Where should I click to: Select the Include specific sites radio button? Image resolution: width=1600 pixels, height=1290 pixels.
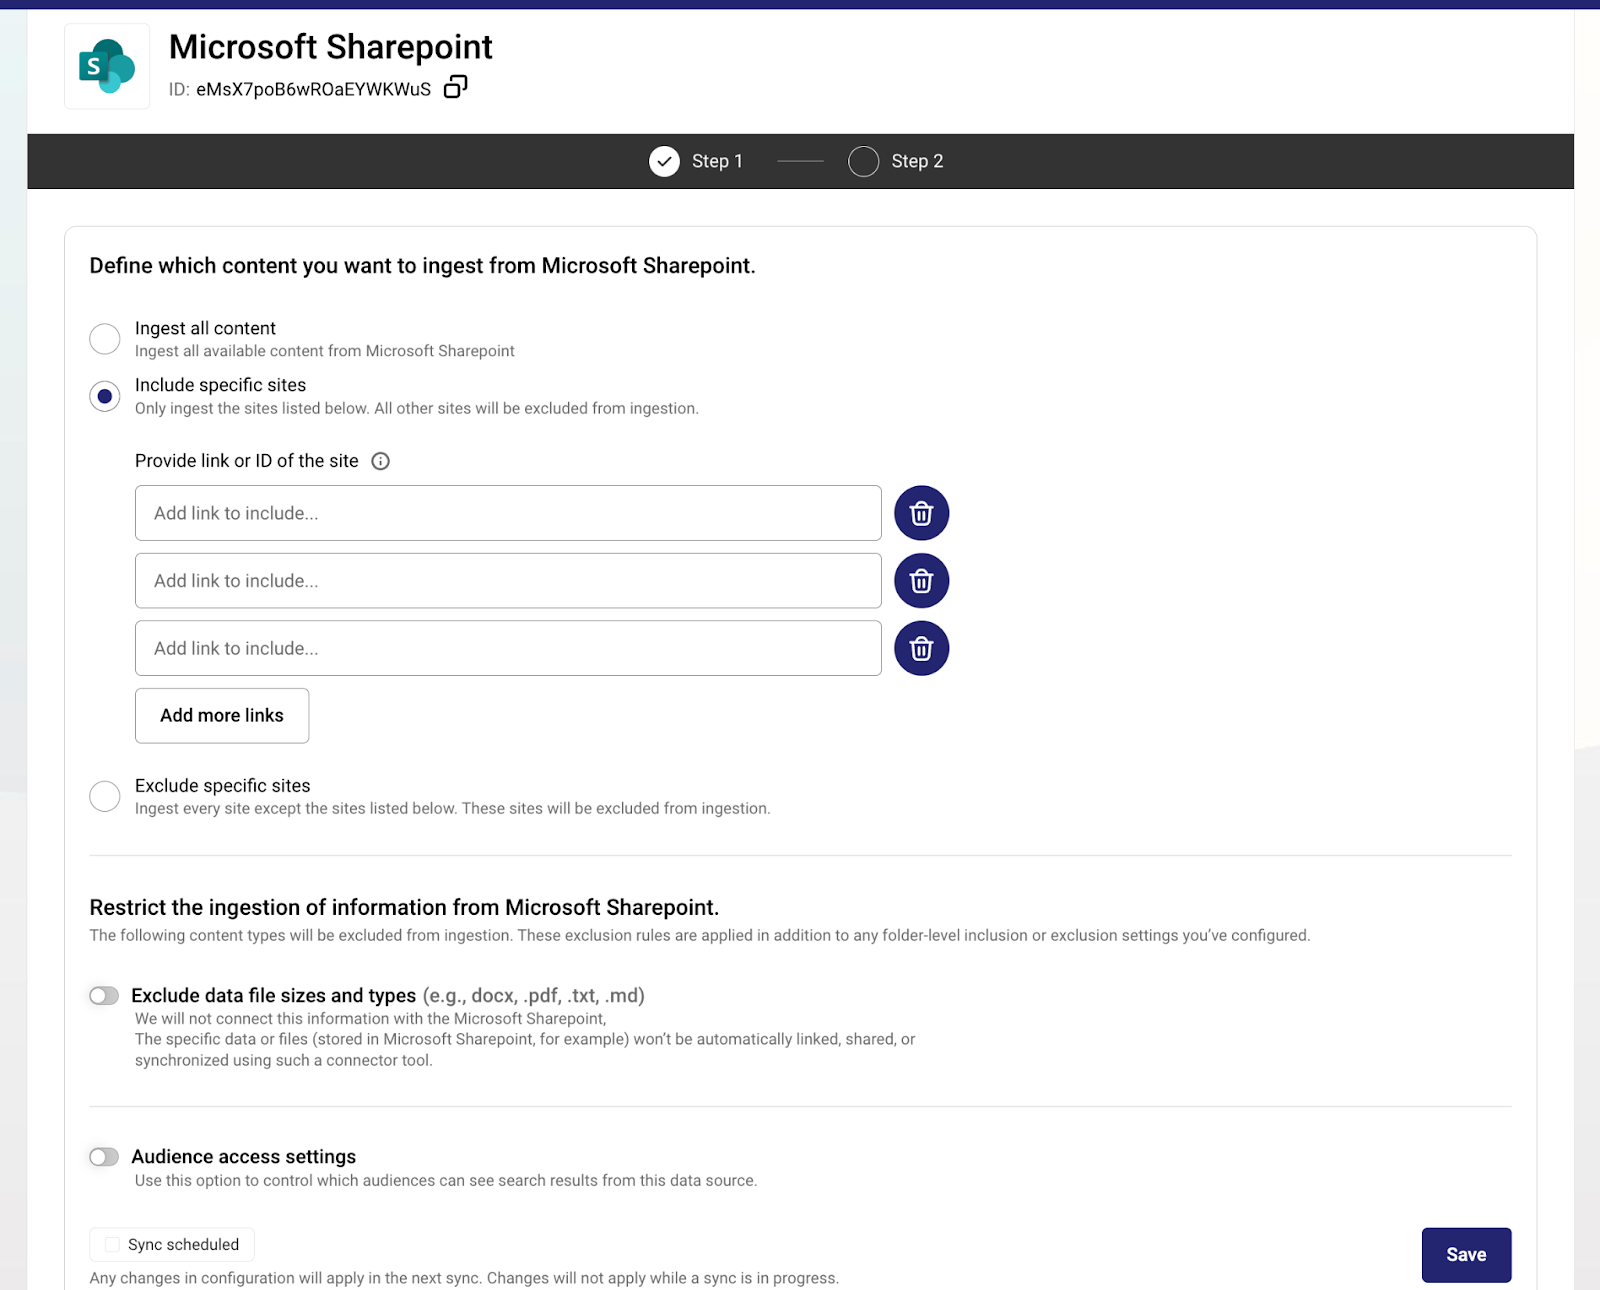105,396
